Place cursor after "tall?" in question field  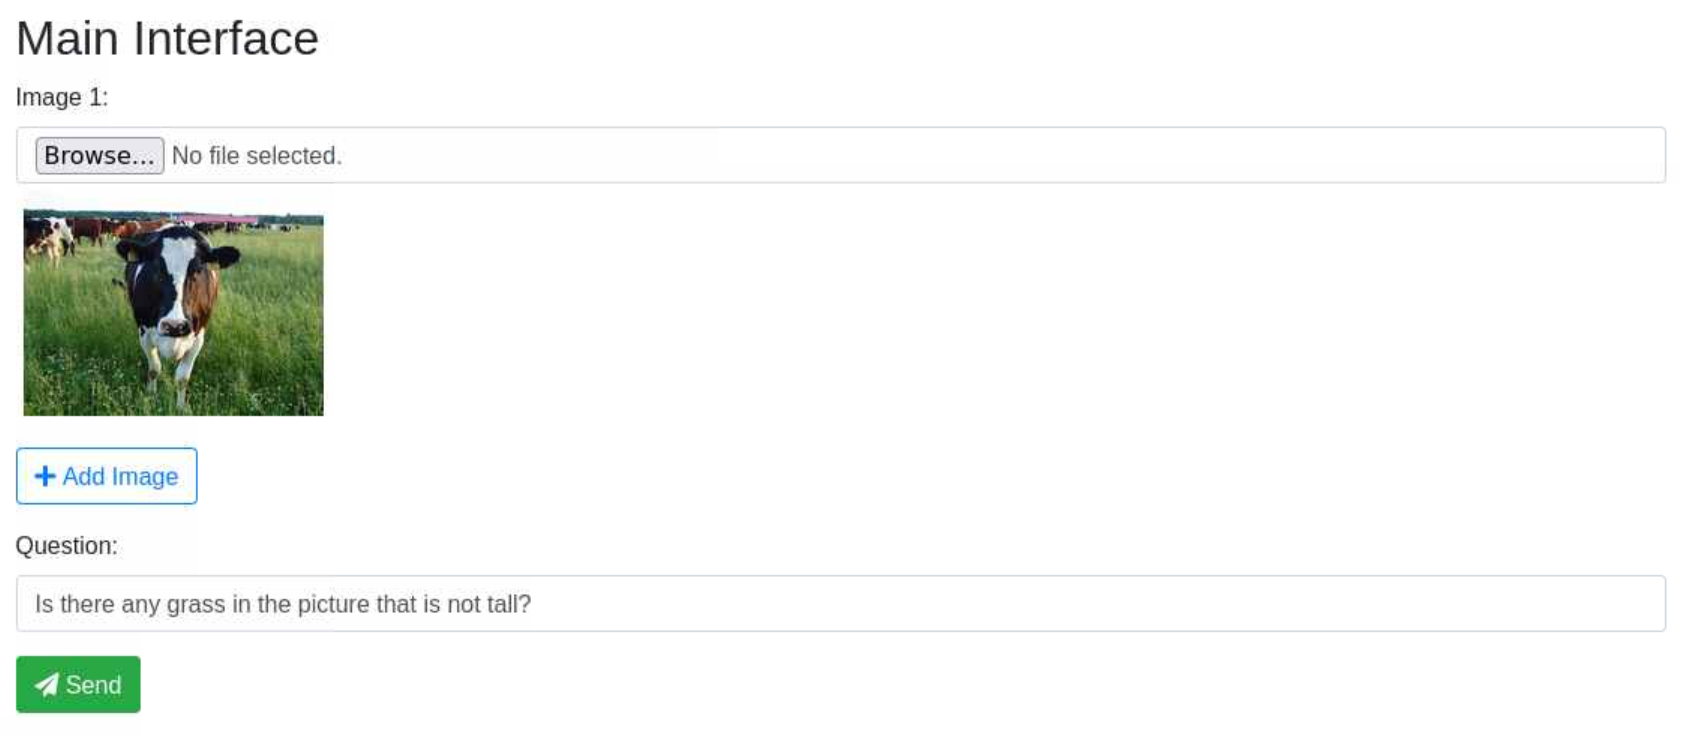click(533, 605)
